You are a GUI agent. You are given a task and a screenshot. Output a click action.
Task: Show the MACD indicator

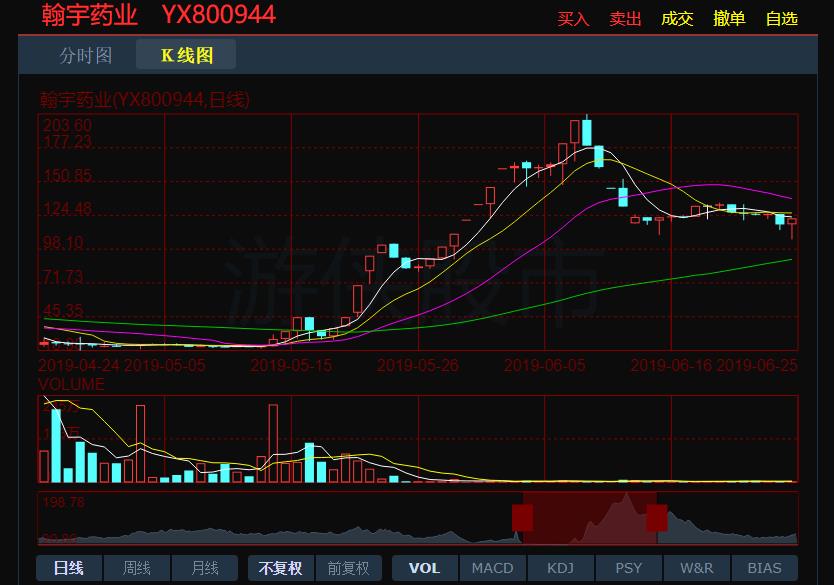click(x=493, y=568)
